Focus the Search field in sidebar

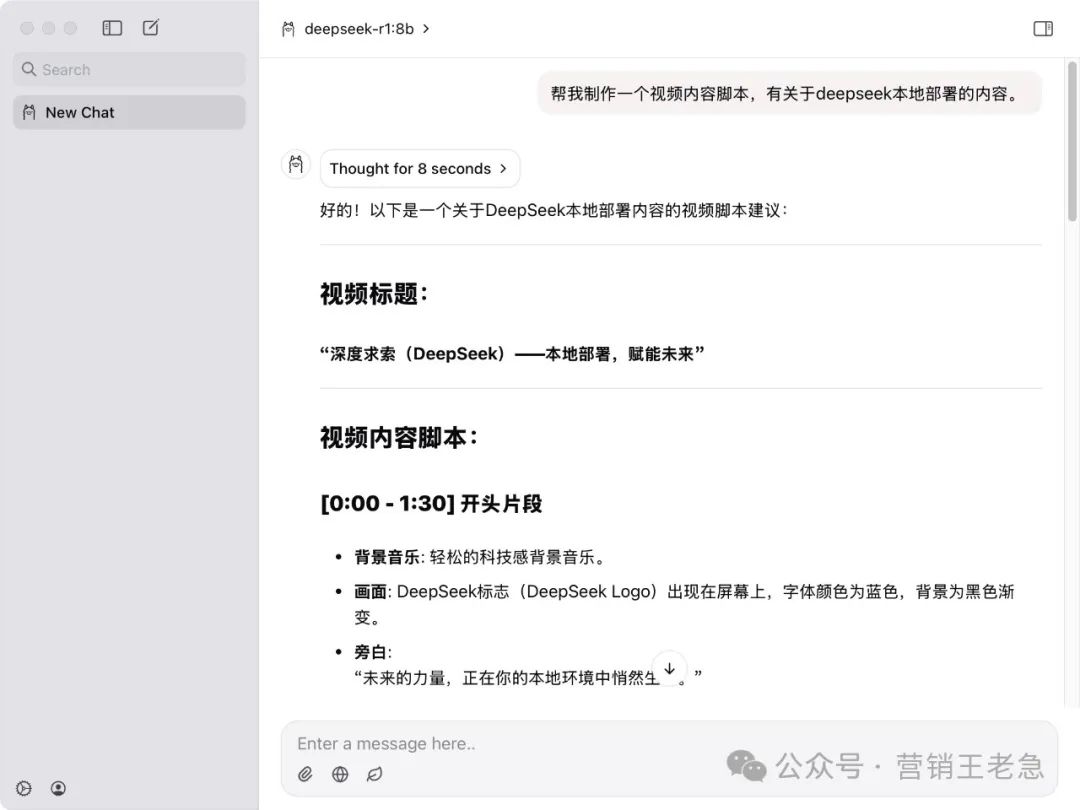pos(129,70)
